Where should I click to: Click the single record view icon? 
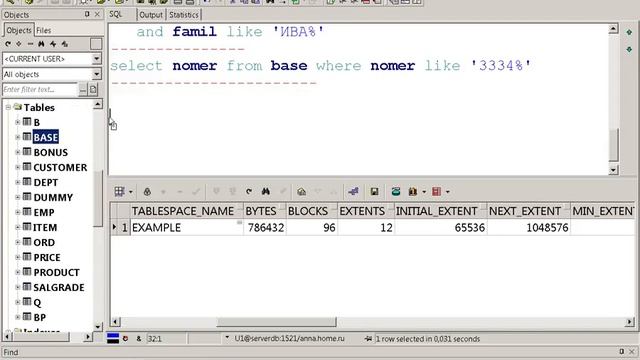[353, 191]
